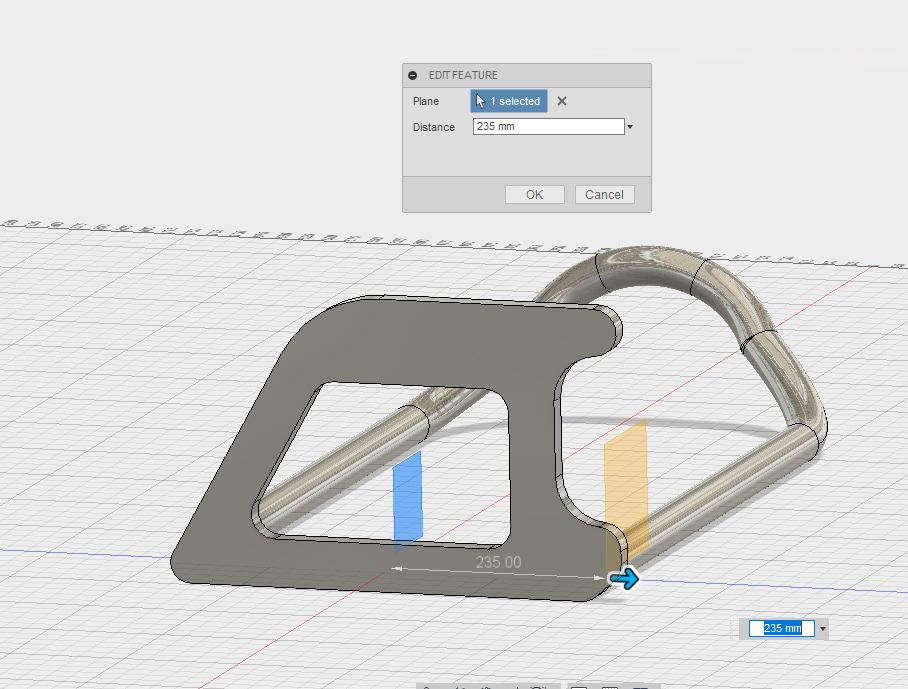Click the Distance field in the dialog
The image size is (908, 689).
[x=547, y=127]
